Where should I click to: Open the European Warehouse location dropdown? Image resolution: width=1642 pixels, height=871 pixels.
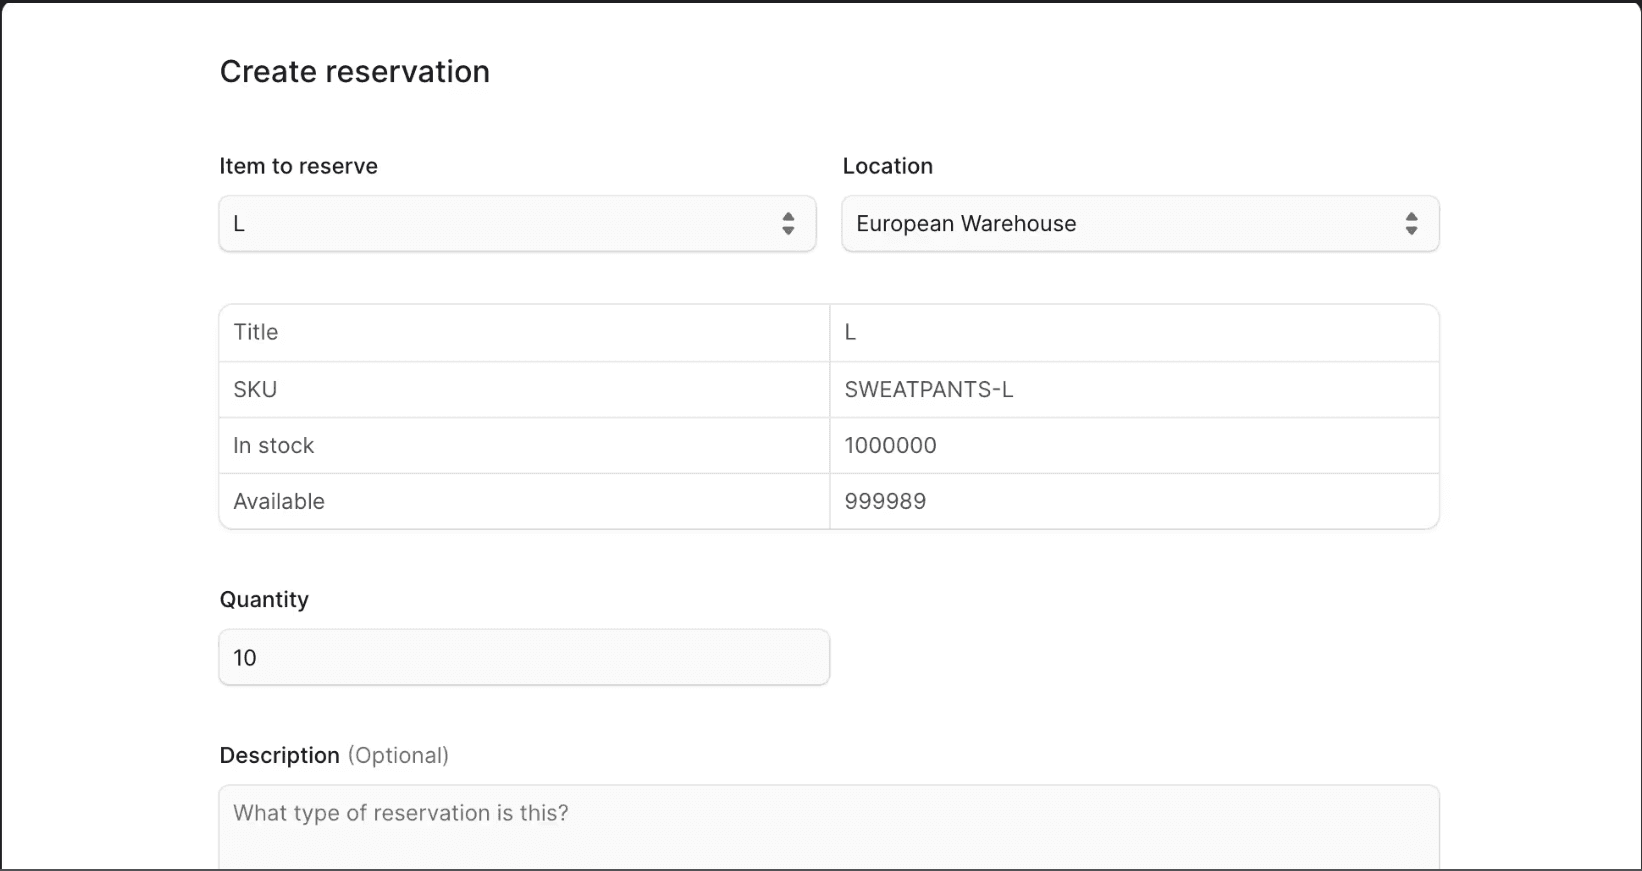tap(1120, 224)
